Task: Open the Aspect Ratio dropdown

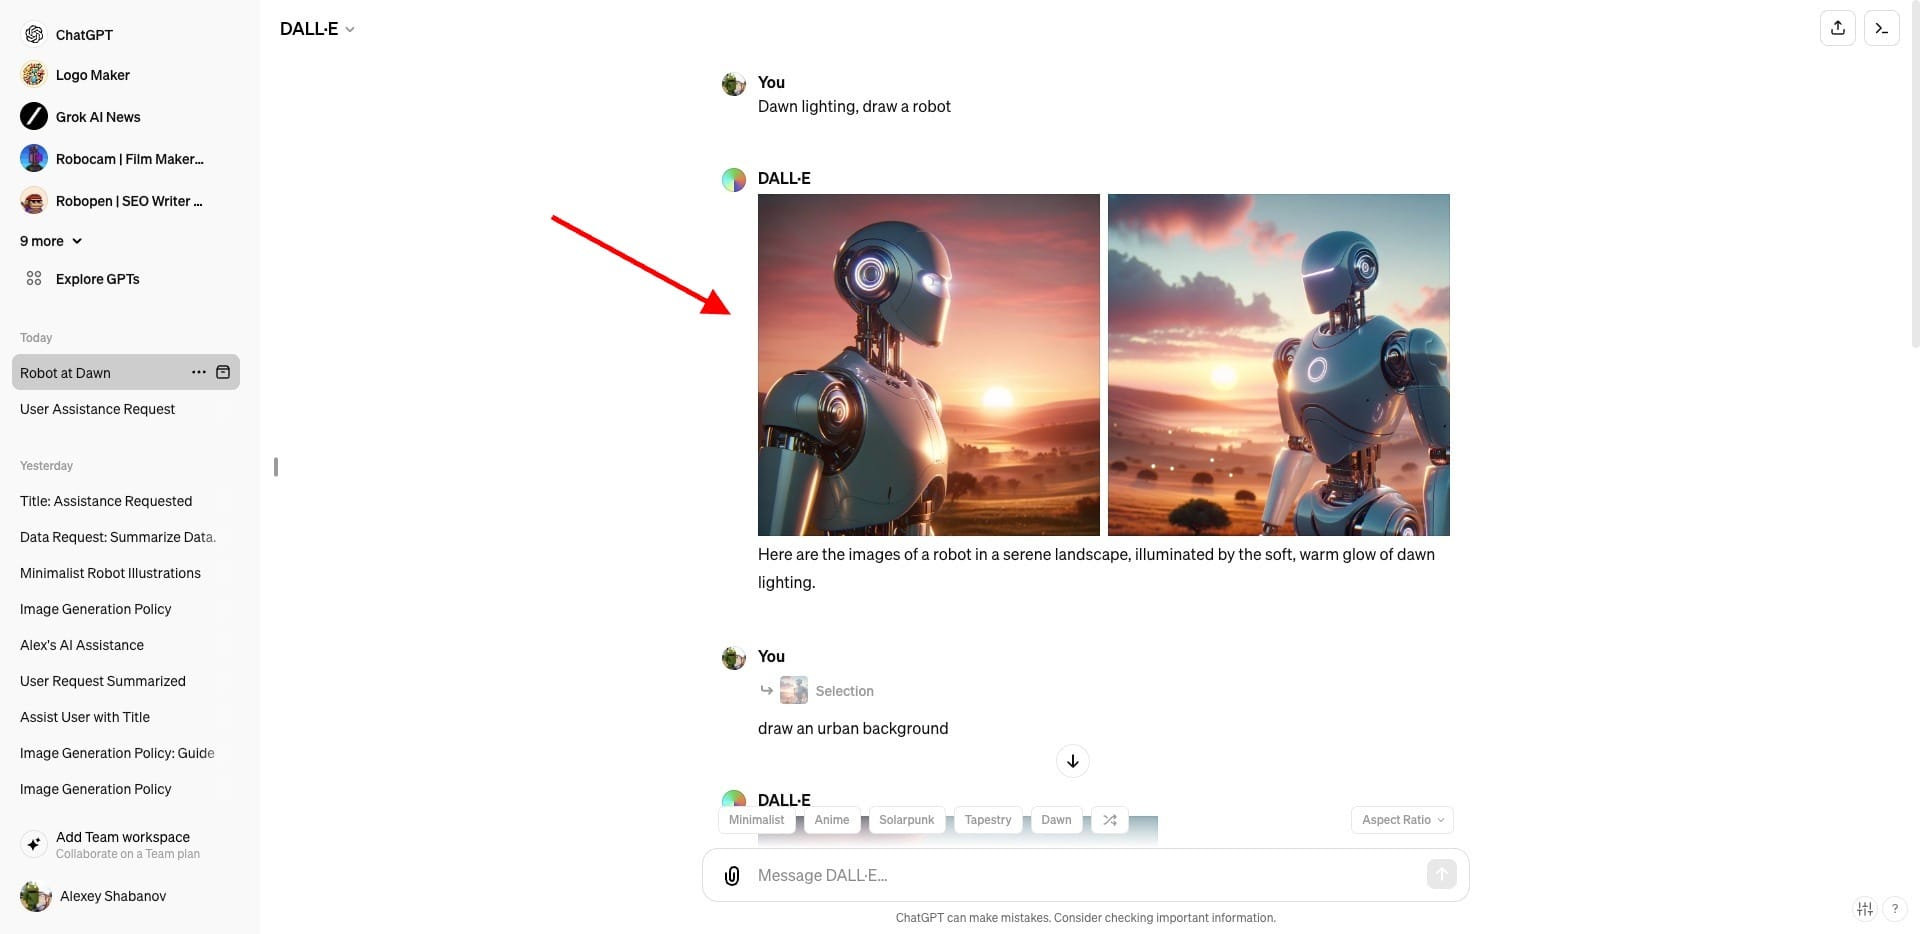Action: 1401,819
